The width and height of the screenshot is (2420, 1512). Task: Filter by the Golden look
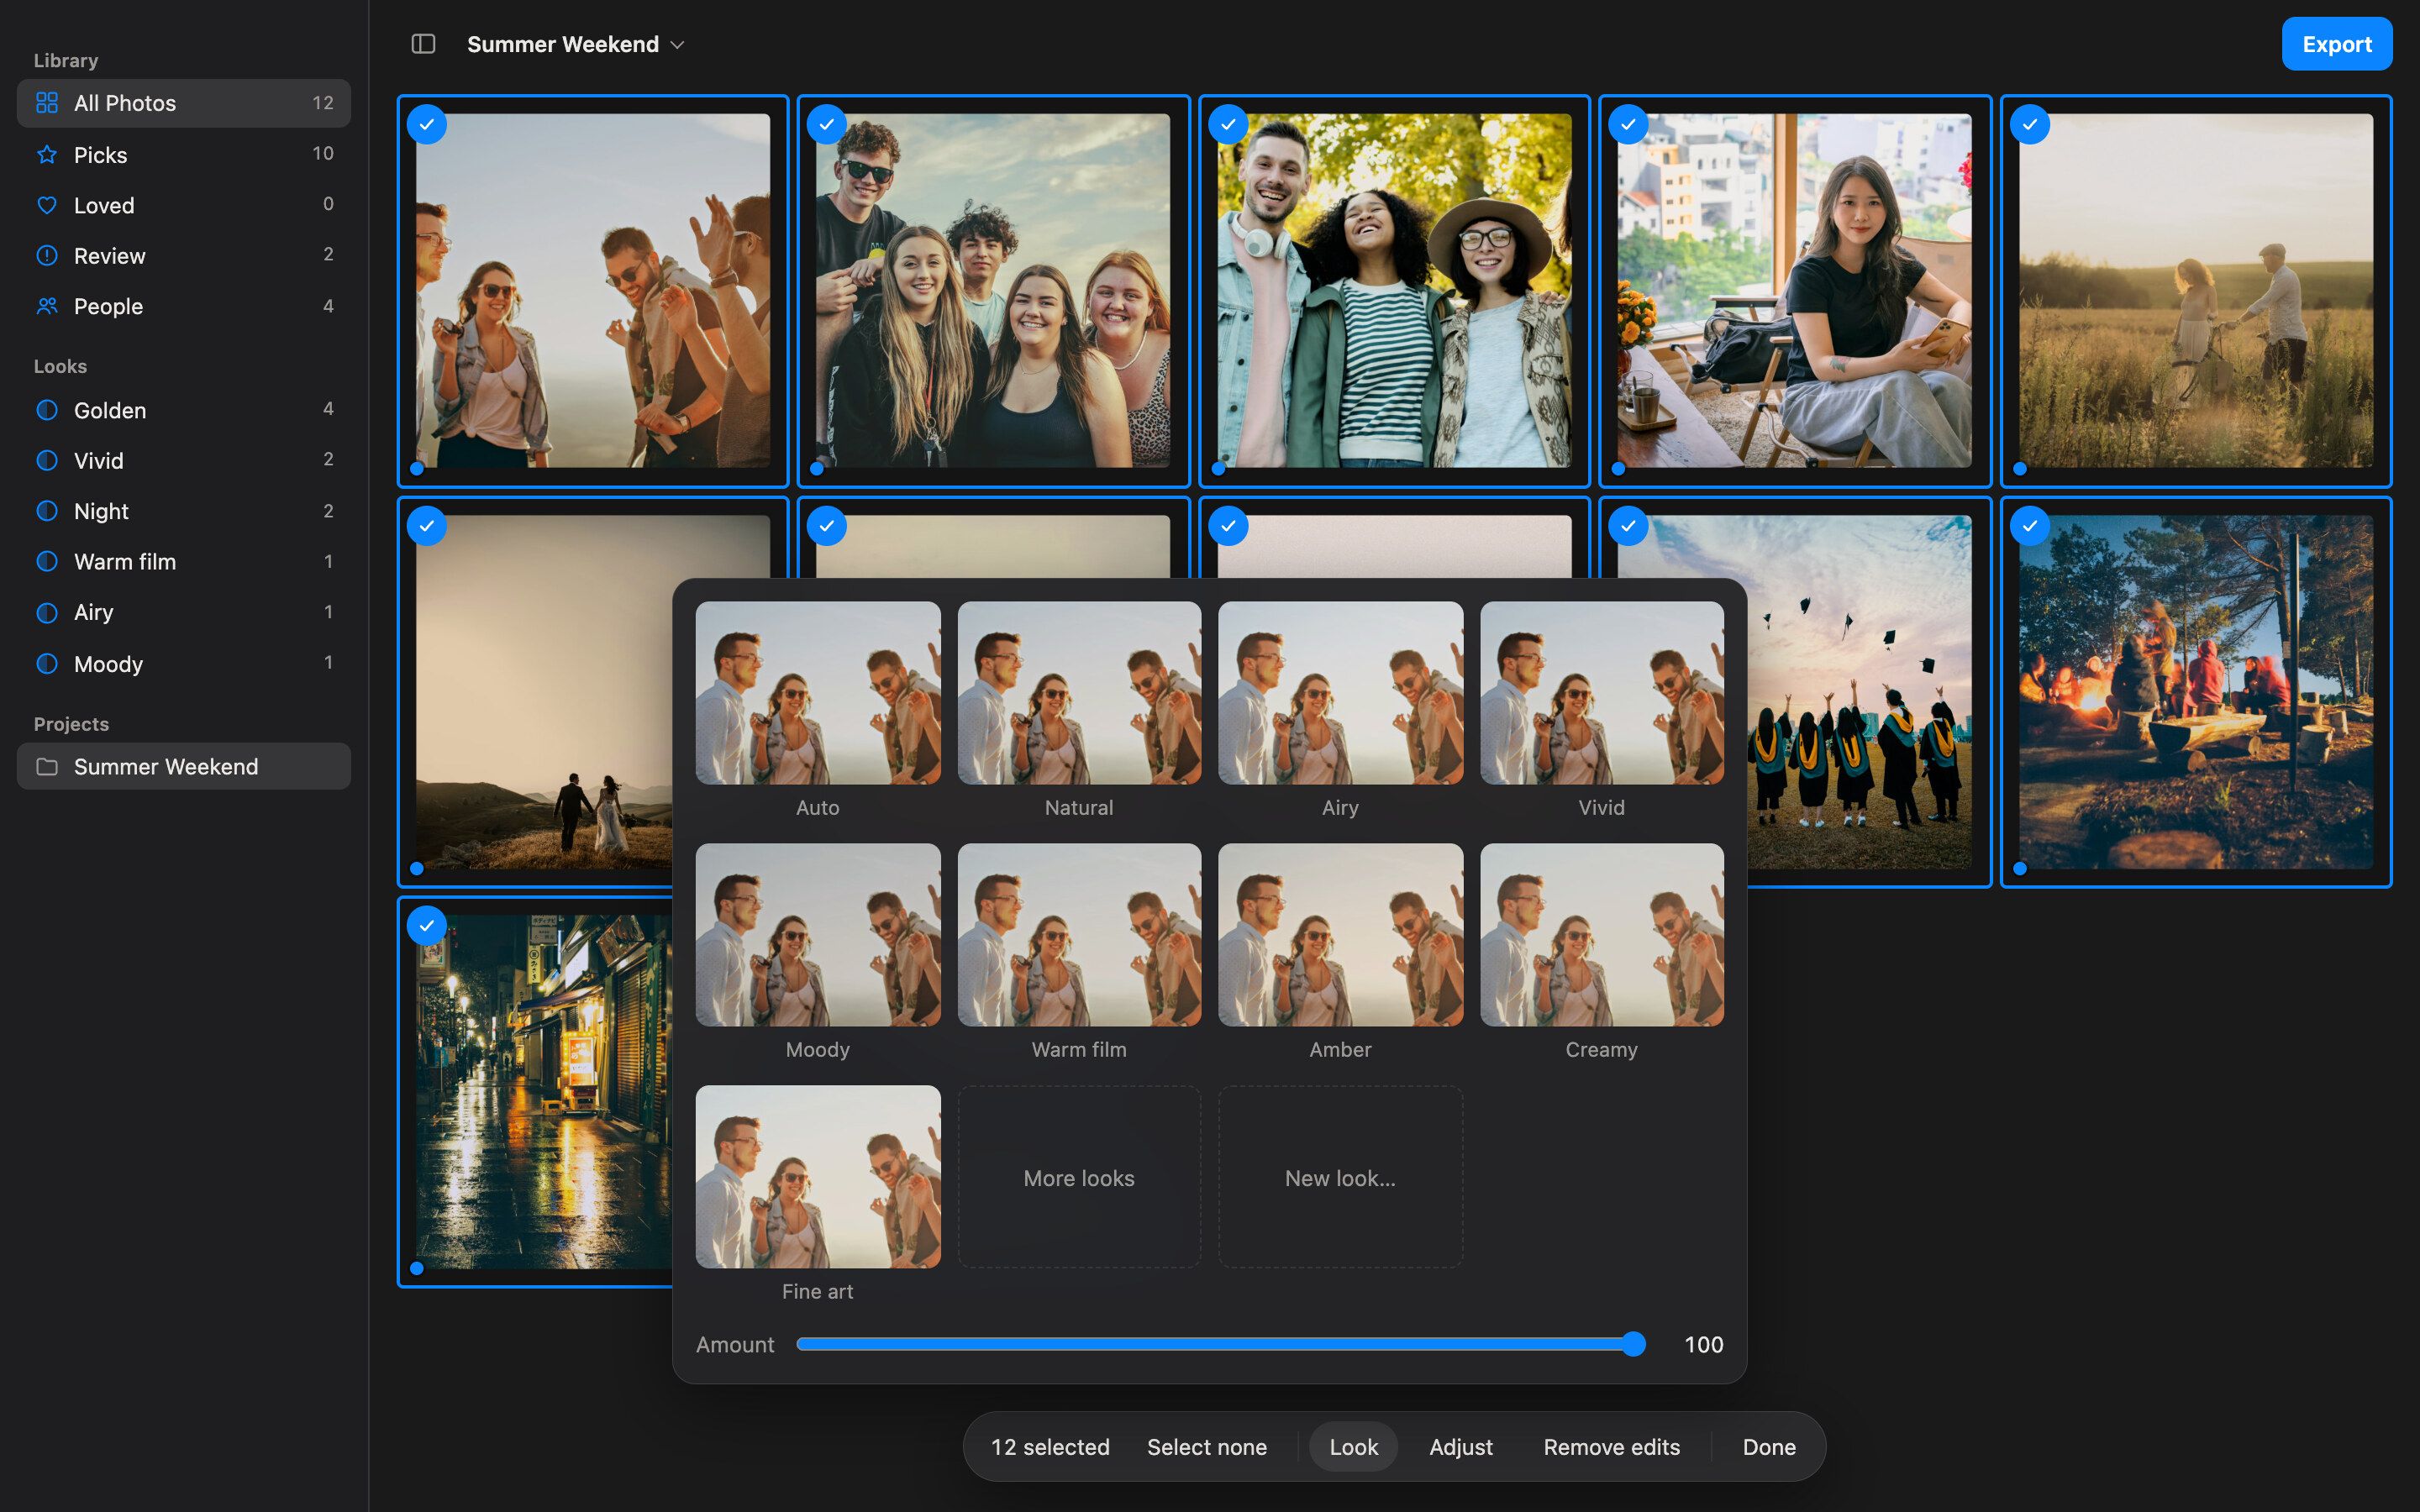(x=184, y=410)
